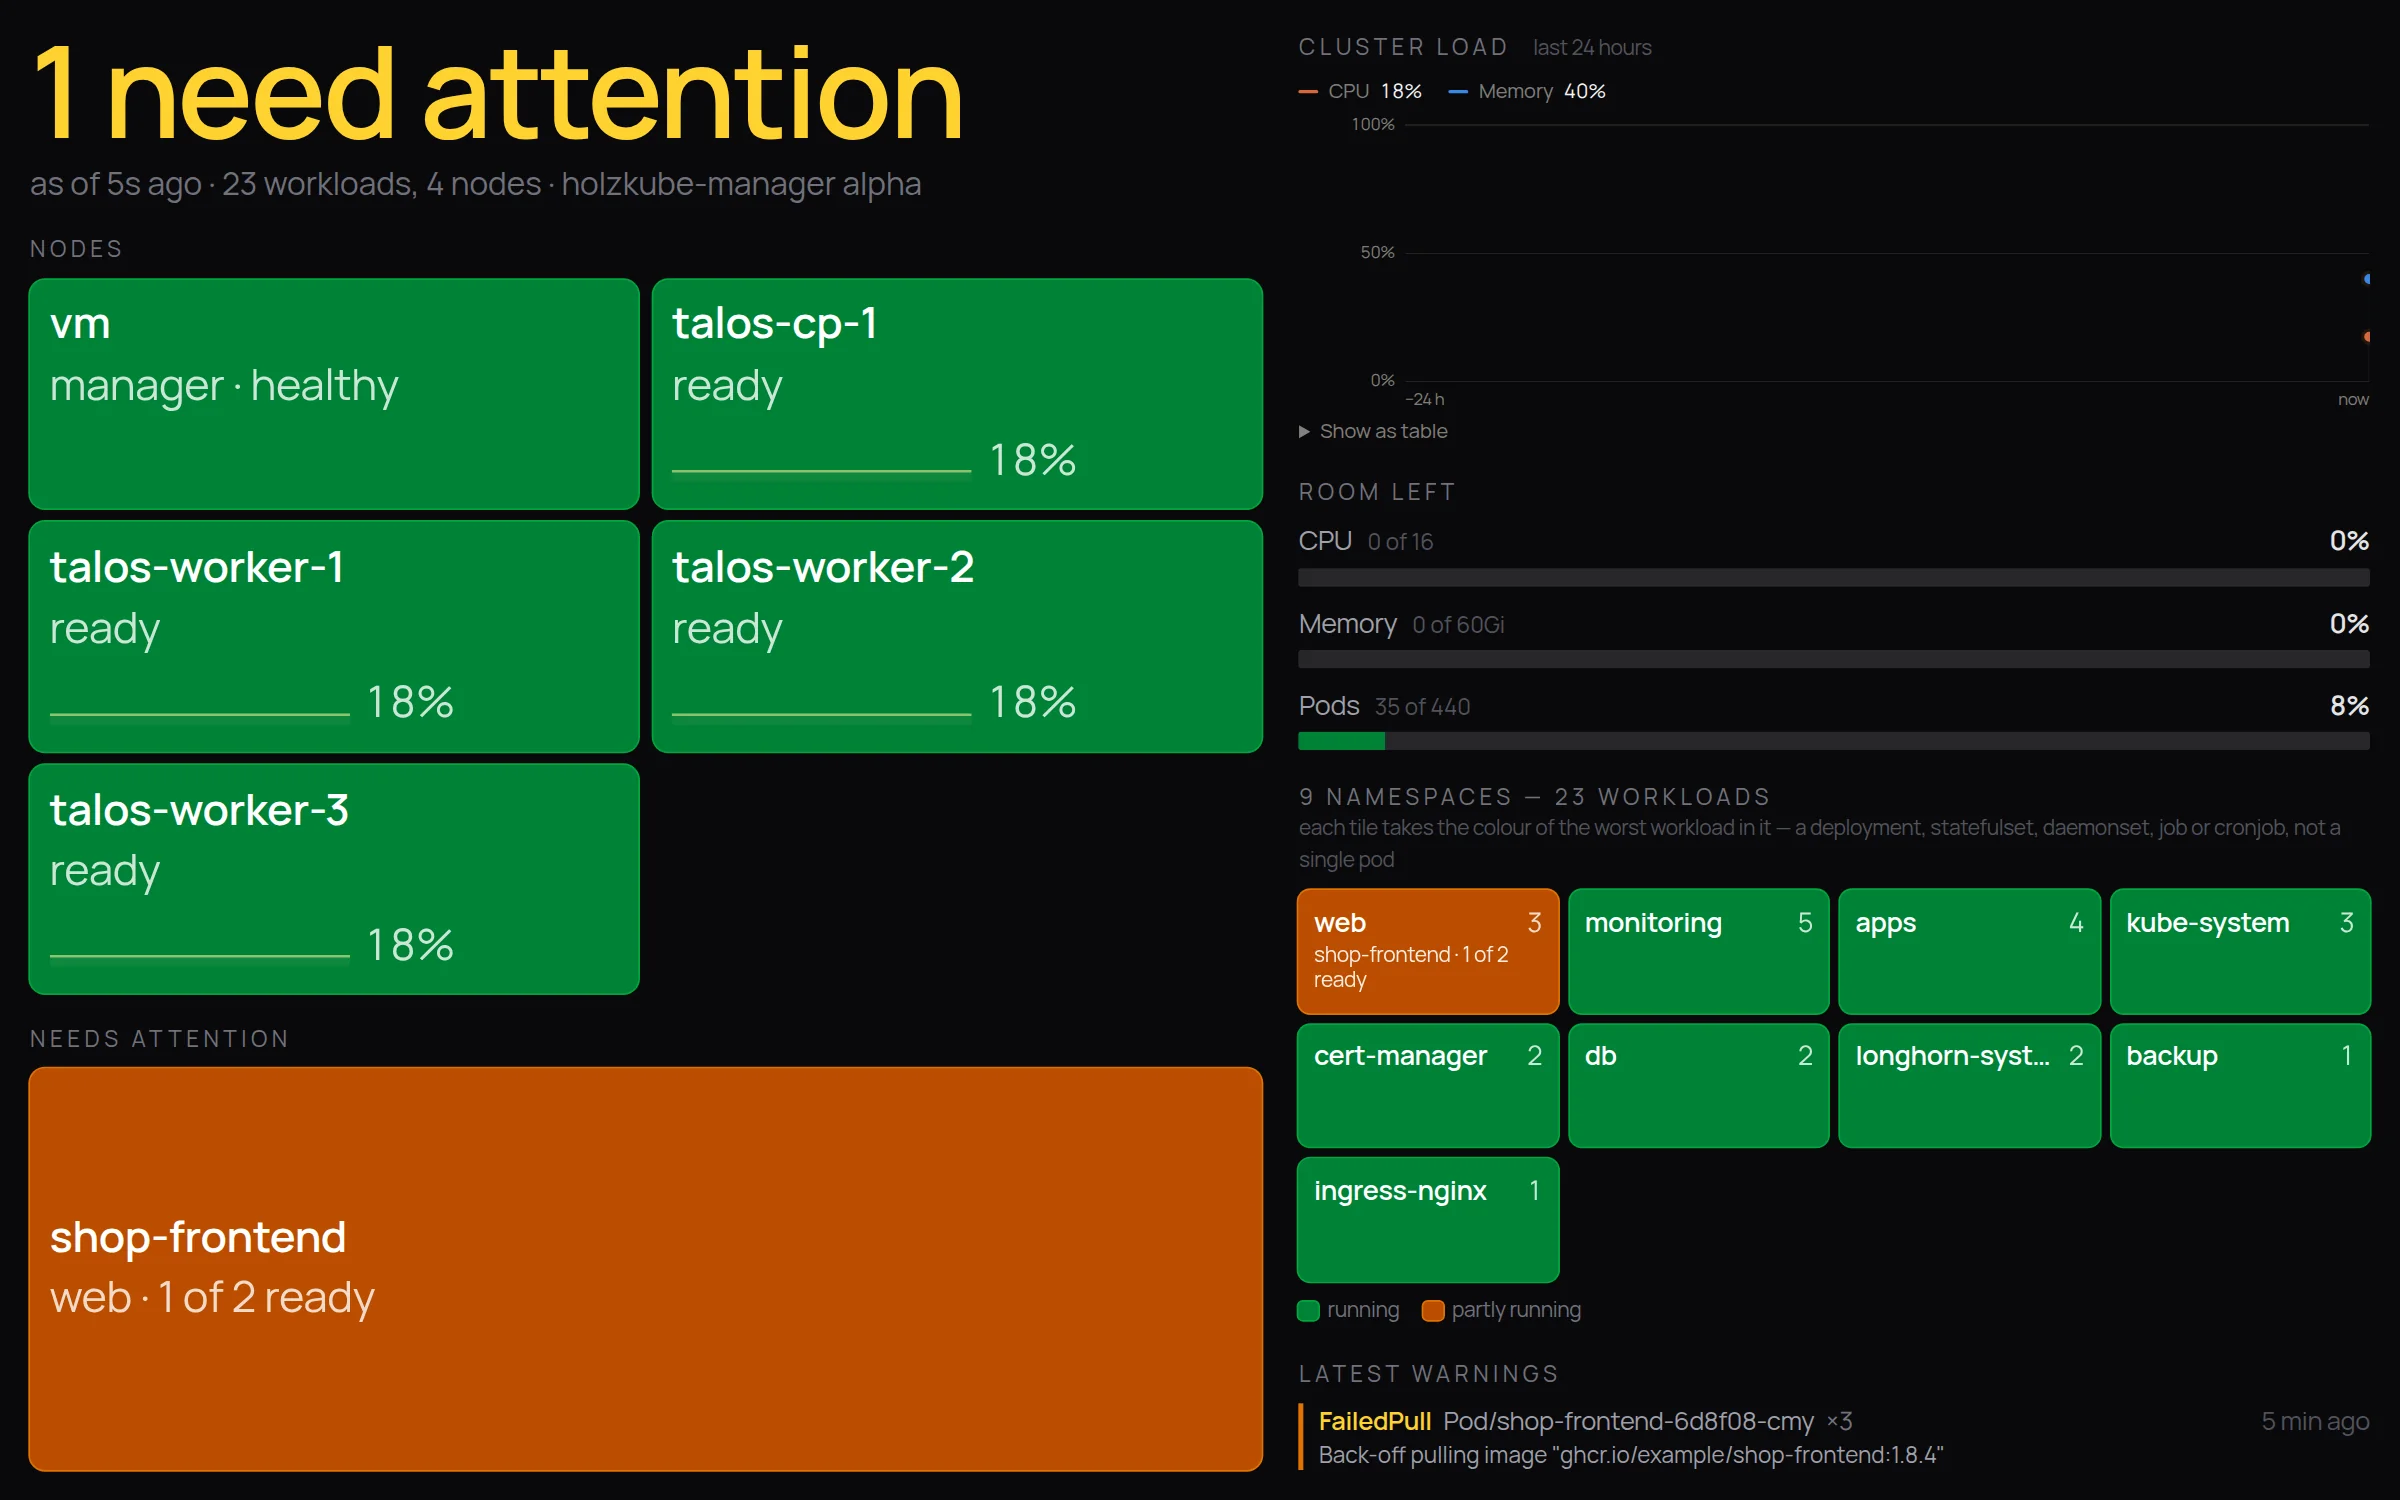This screenshot has width=2400, height=1500.
Task: Open the talos-cp-1 node tile
Action: click(957, 394)
